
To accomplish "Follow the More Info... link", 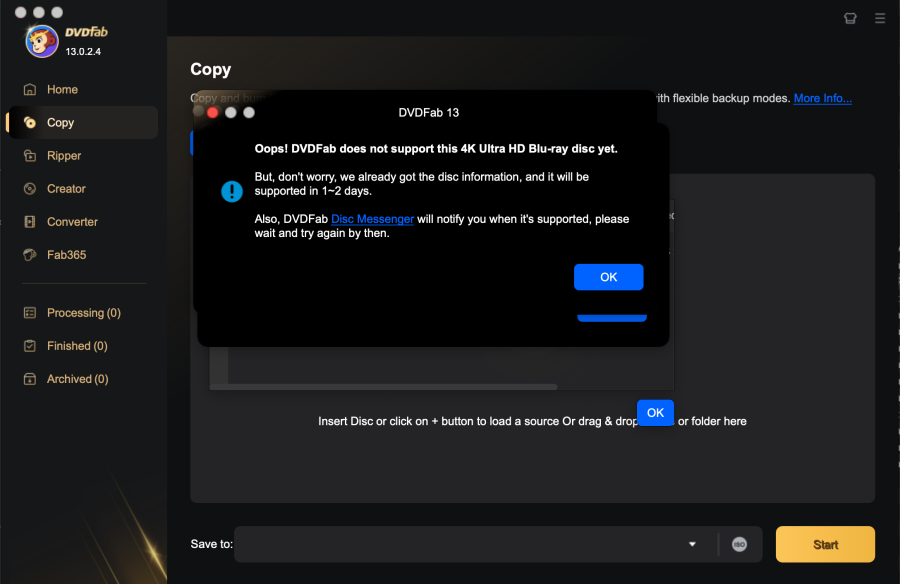I will click(x=822, y=98).
